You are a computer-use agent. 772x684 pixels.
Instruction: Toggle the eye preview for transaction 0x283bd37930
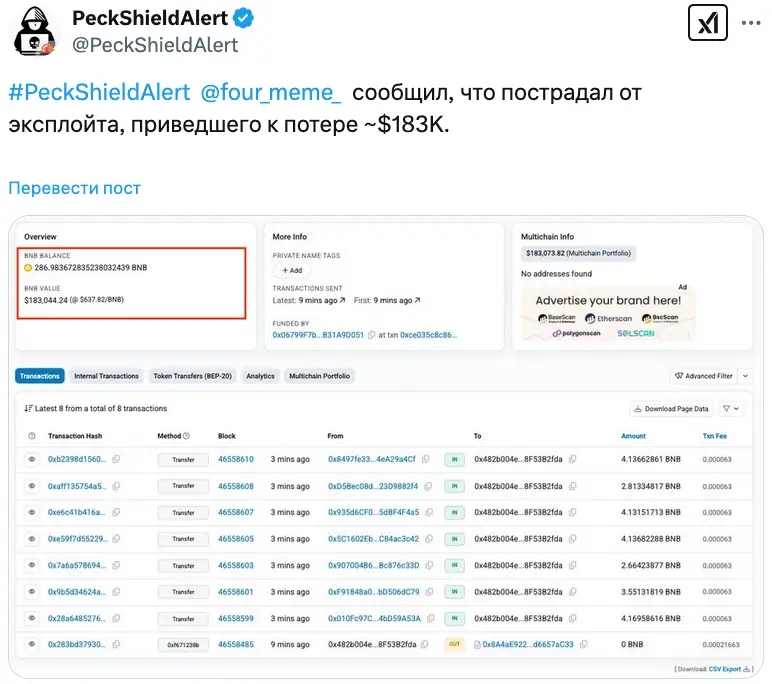point(32,644)
